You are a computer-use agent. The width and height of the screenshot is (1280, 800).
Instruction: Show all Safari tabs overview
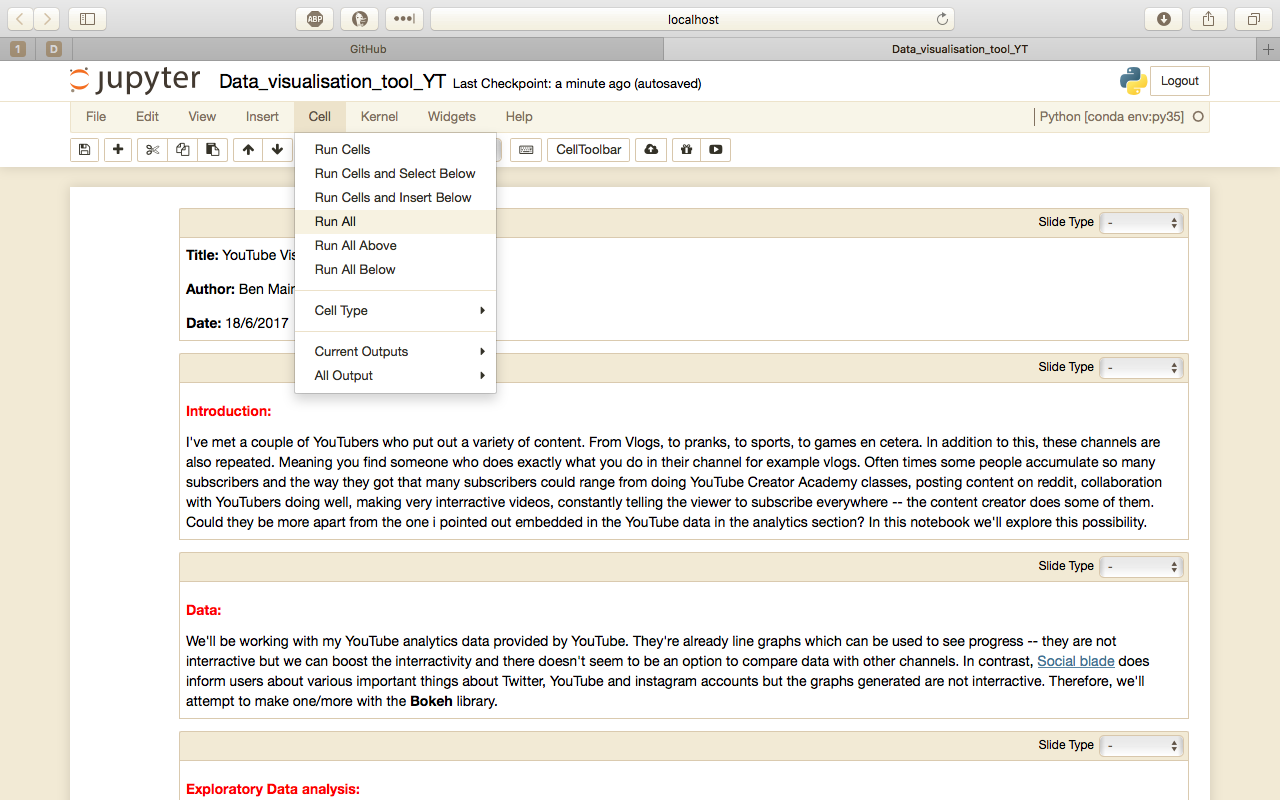[1253, 19]
